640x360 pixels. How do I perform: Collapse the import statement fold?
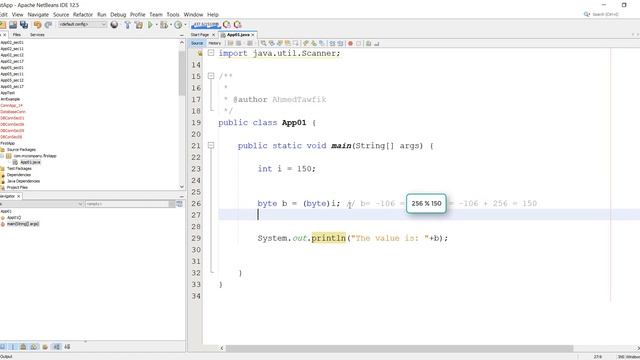click(x=211, y=53)
